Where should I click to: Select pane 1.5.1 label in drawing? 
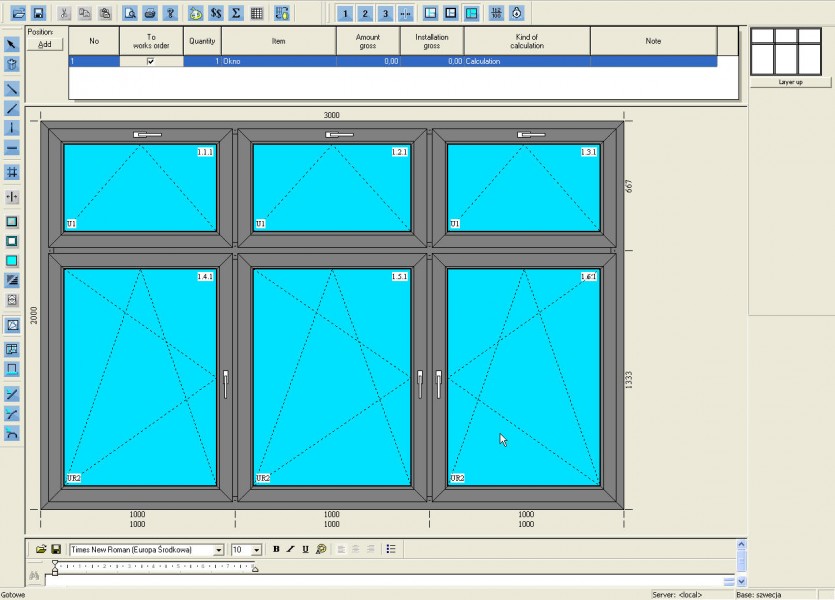pyautogui.click(x=399, y=276)
